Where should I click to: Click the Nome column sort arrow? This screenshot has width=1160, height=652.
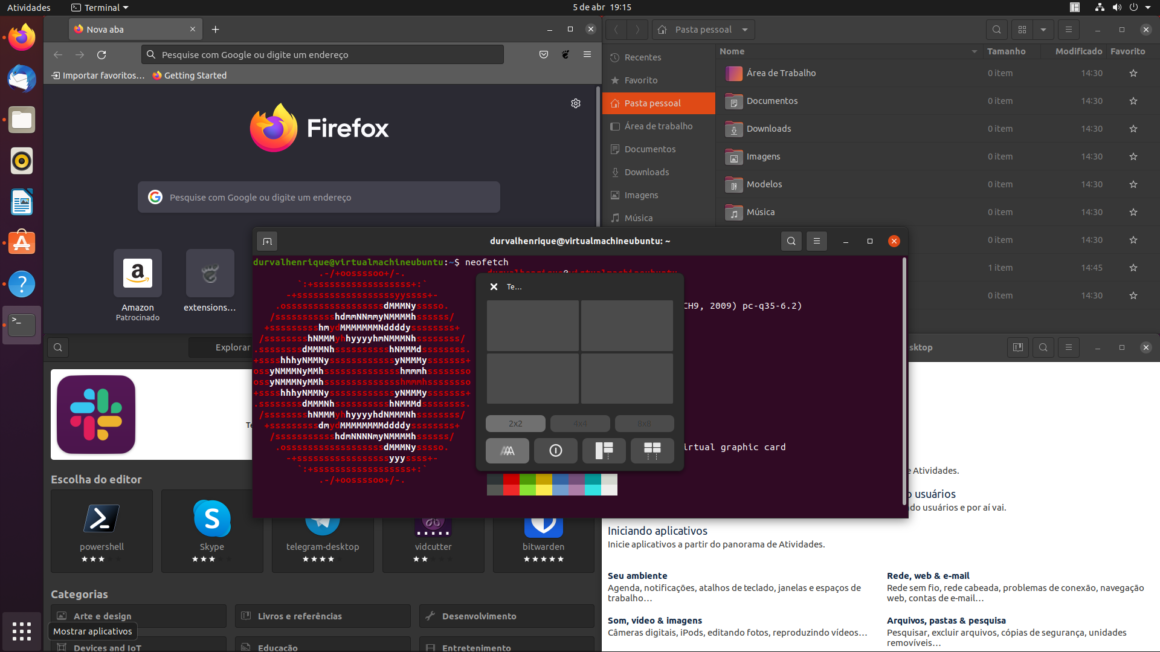974,51
